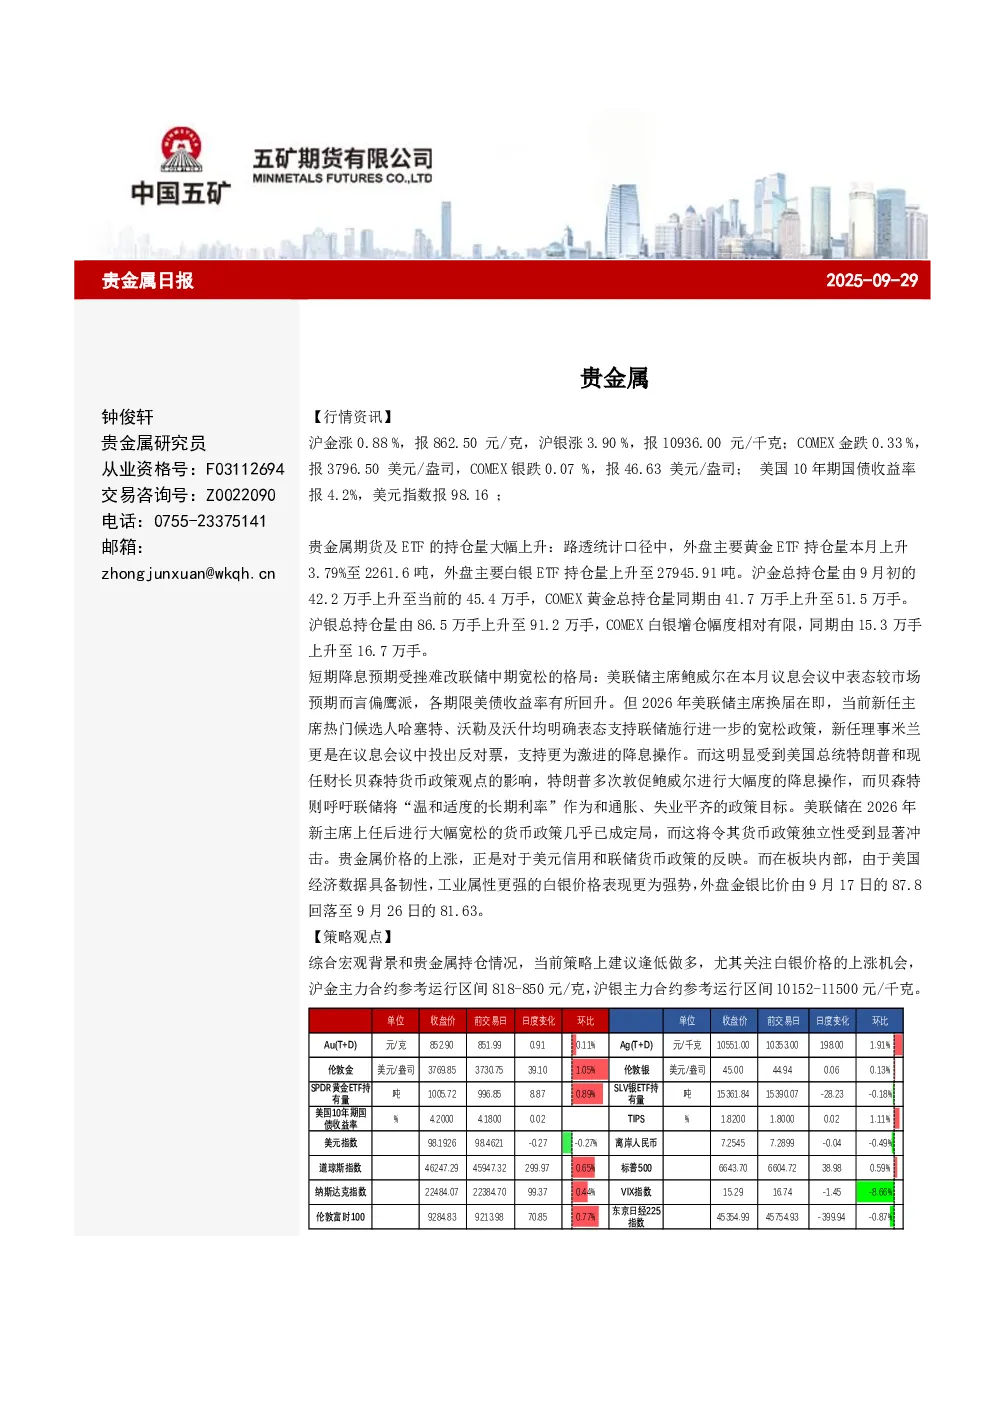This screenshot has width=992, height=1403.
Task: Click the 1.91% Ag(T+D) change cell
Action: click(880, 1045)
